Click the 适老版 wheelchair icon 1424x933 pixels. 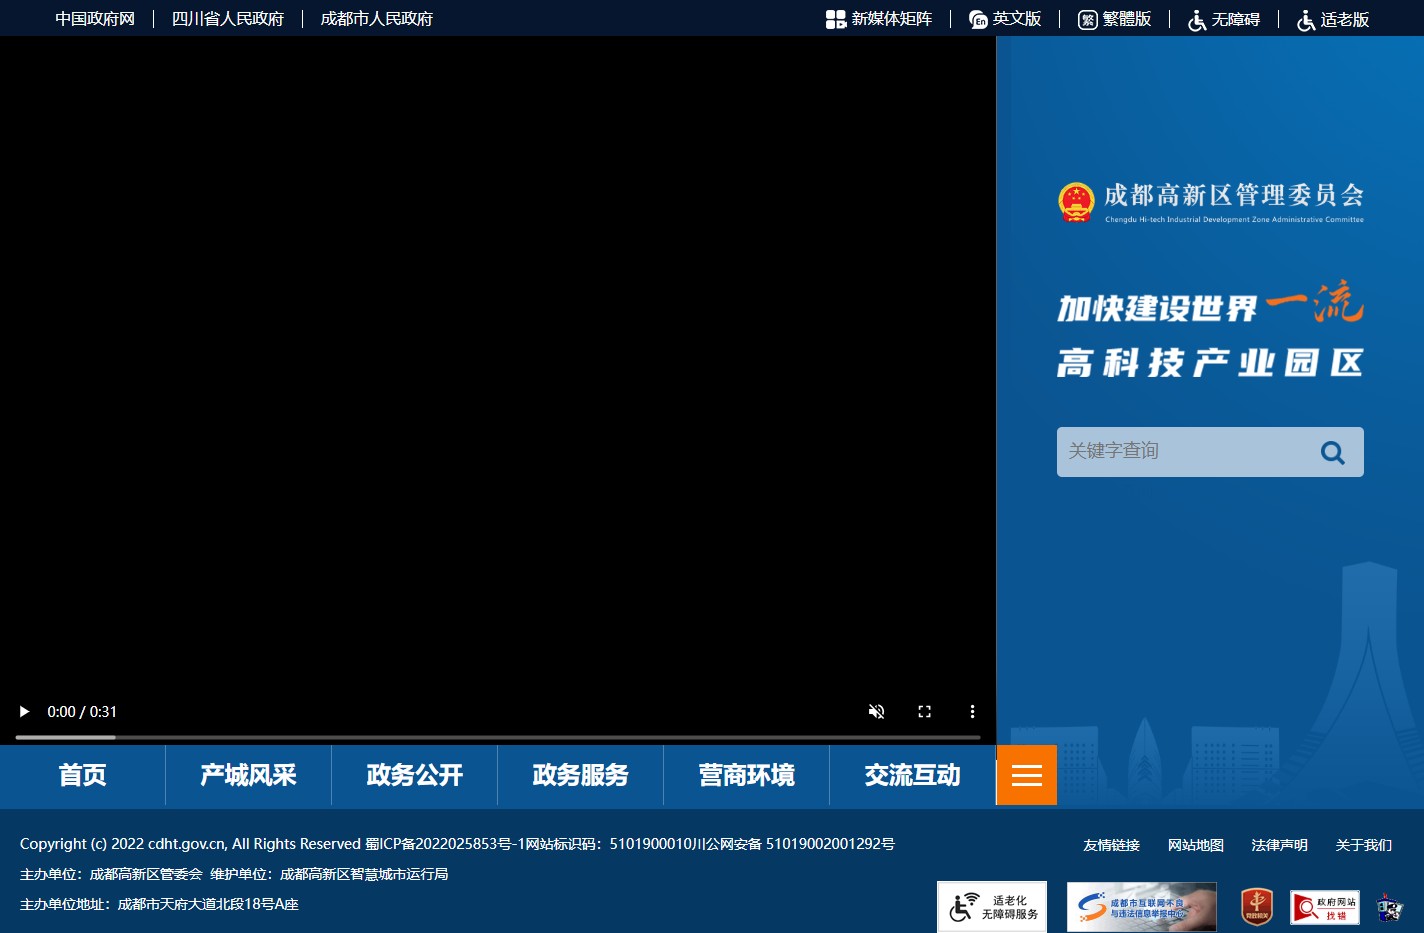point(1306,20)
